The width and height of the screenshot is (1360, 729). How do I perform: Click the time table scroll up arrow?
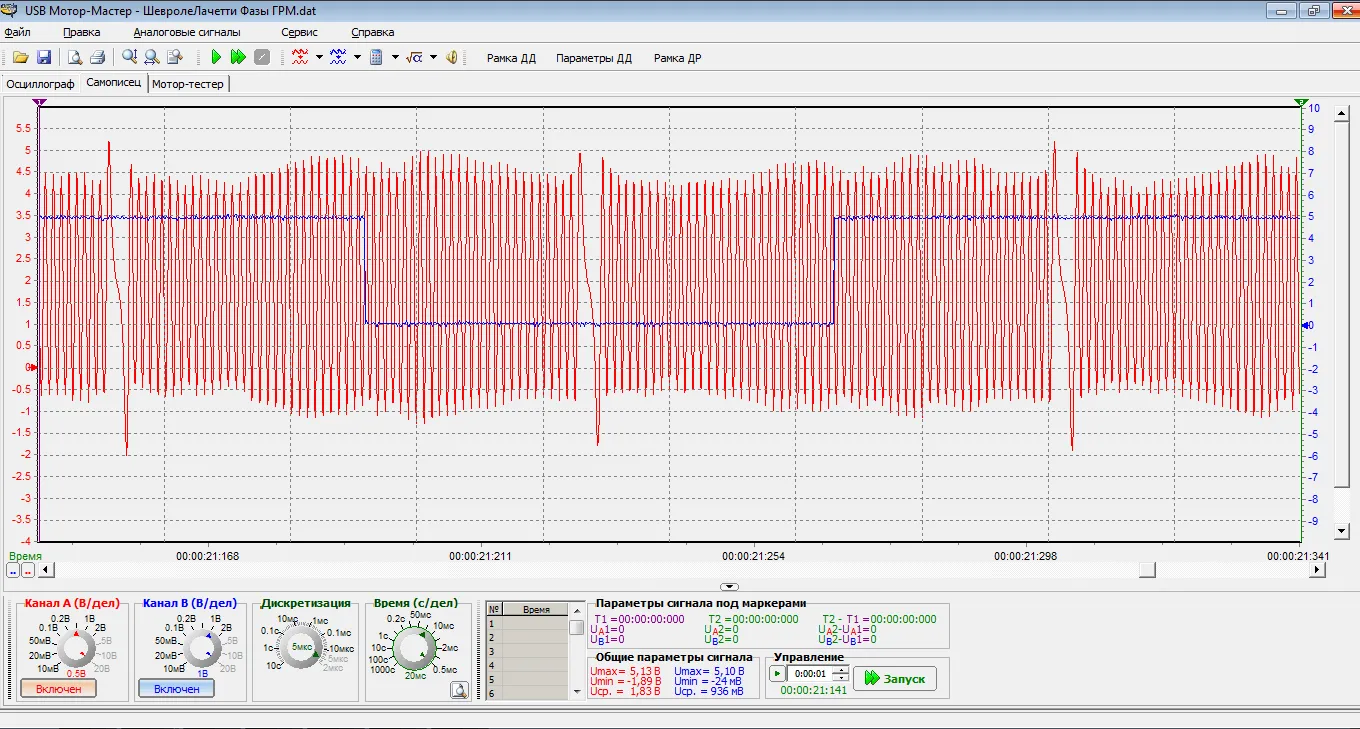pos(577,609)
